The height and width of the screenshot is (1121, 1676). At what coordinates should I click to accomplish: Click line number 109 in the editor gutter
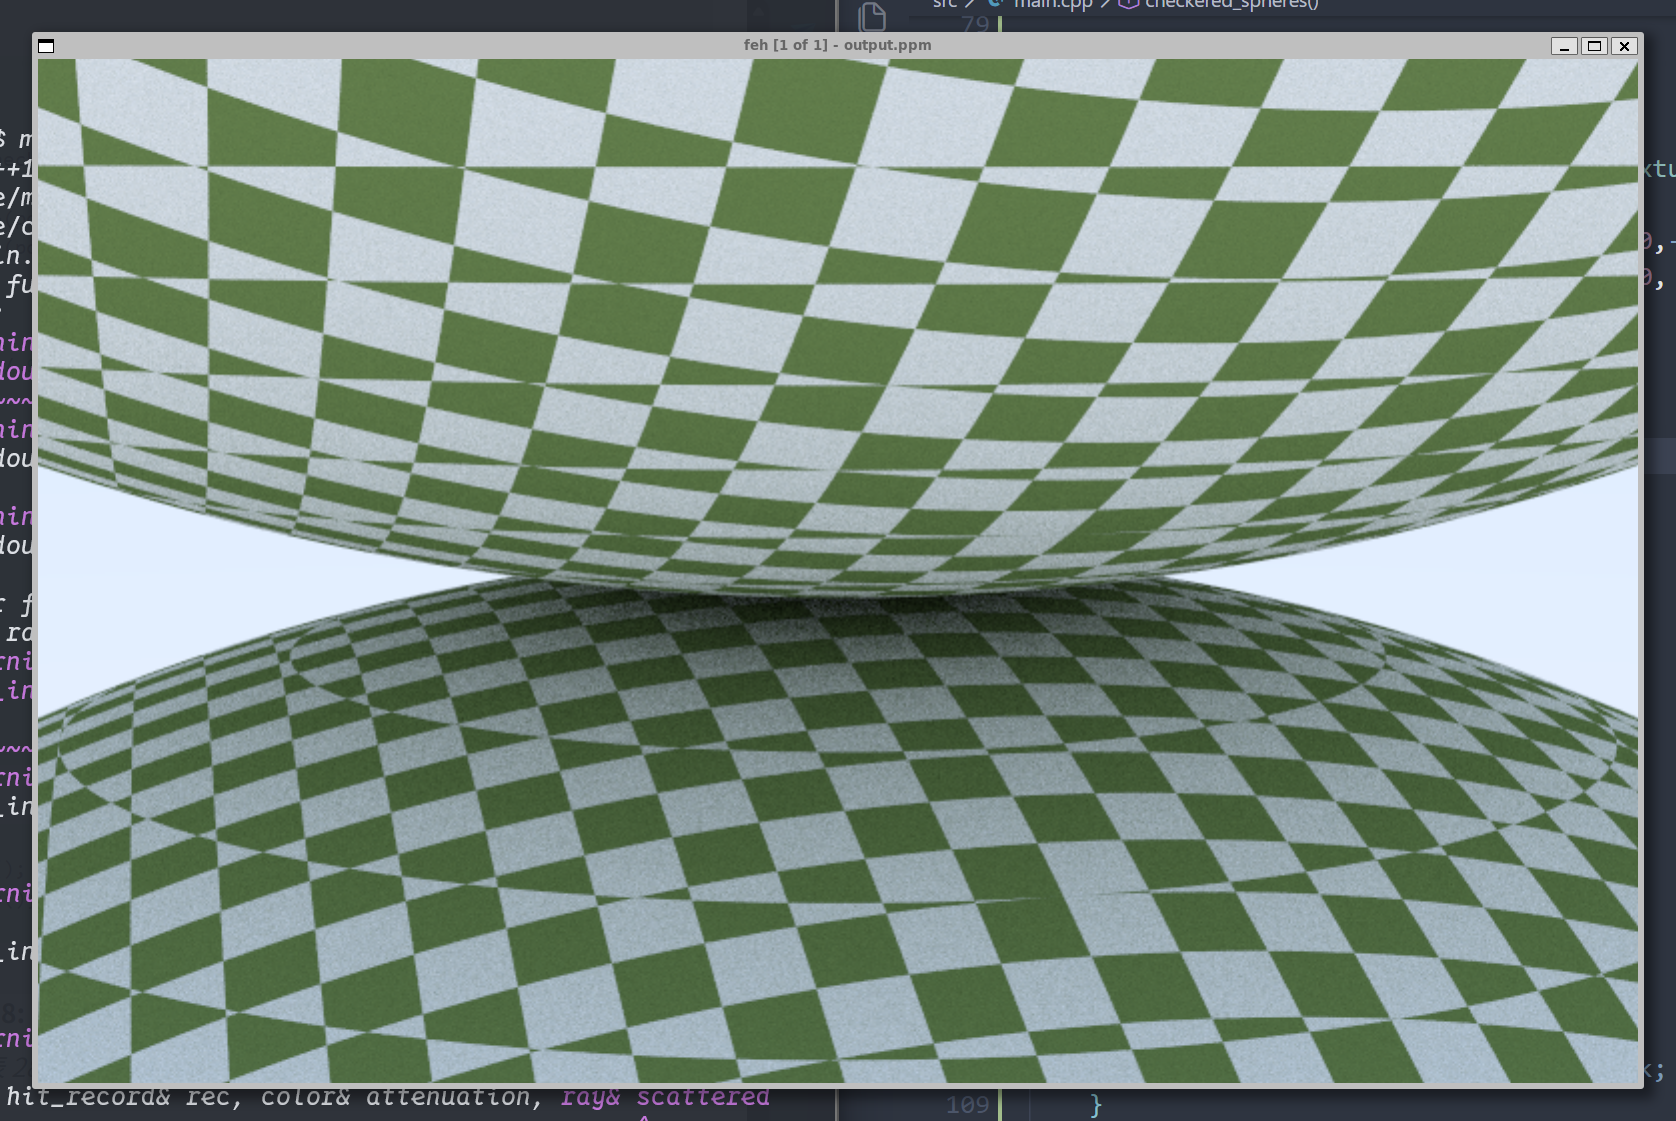click(967, 1105)
